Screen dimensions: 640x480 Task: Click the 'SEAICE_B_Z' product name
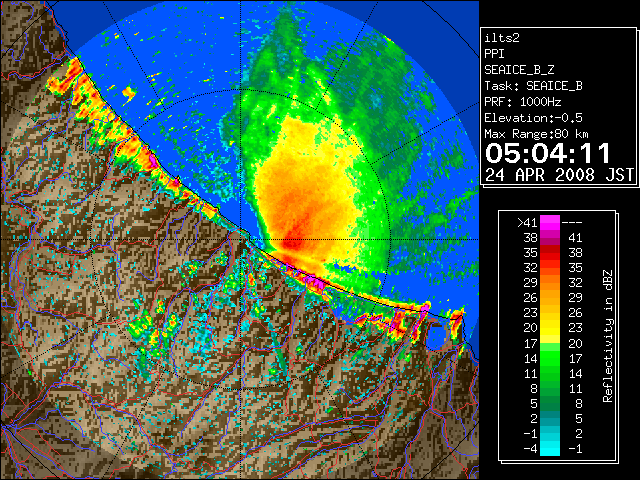[x=519, y=70]
